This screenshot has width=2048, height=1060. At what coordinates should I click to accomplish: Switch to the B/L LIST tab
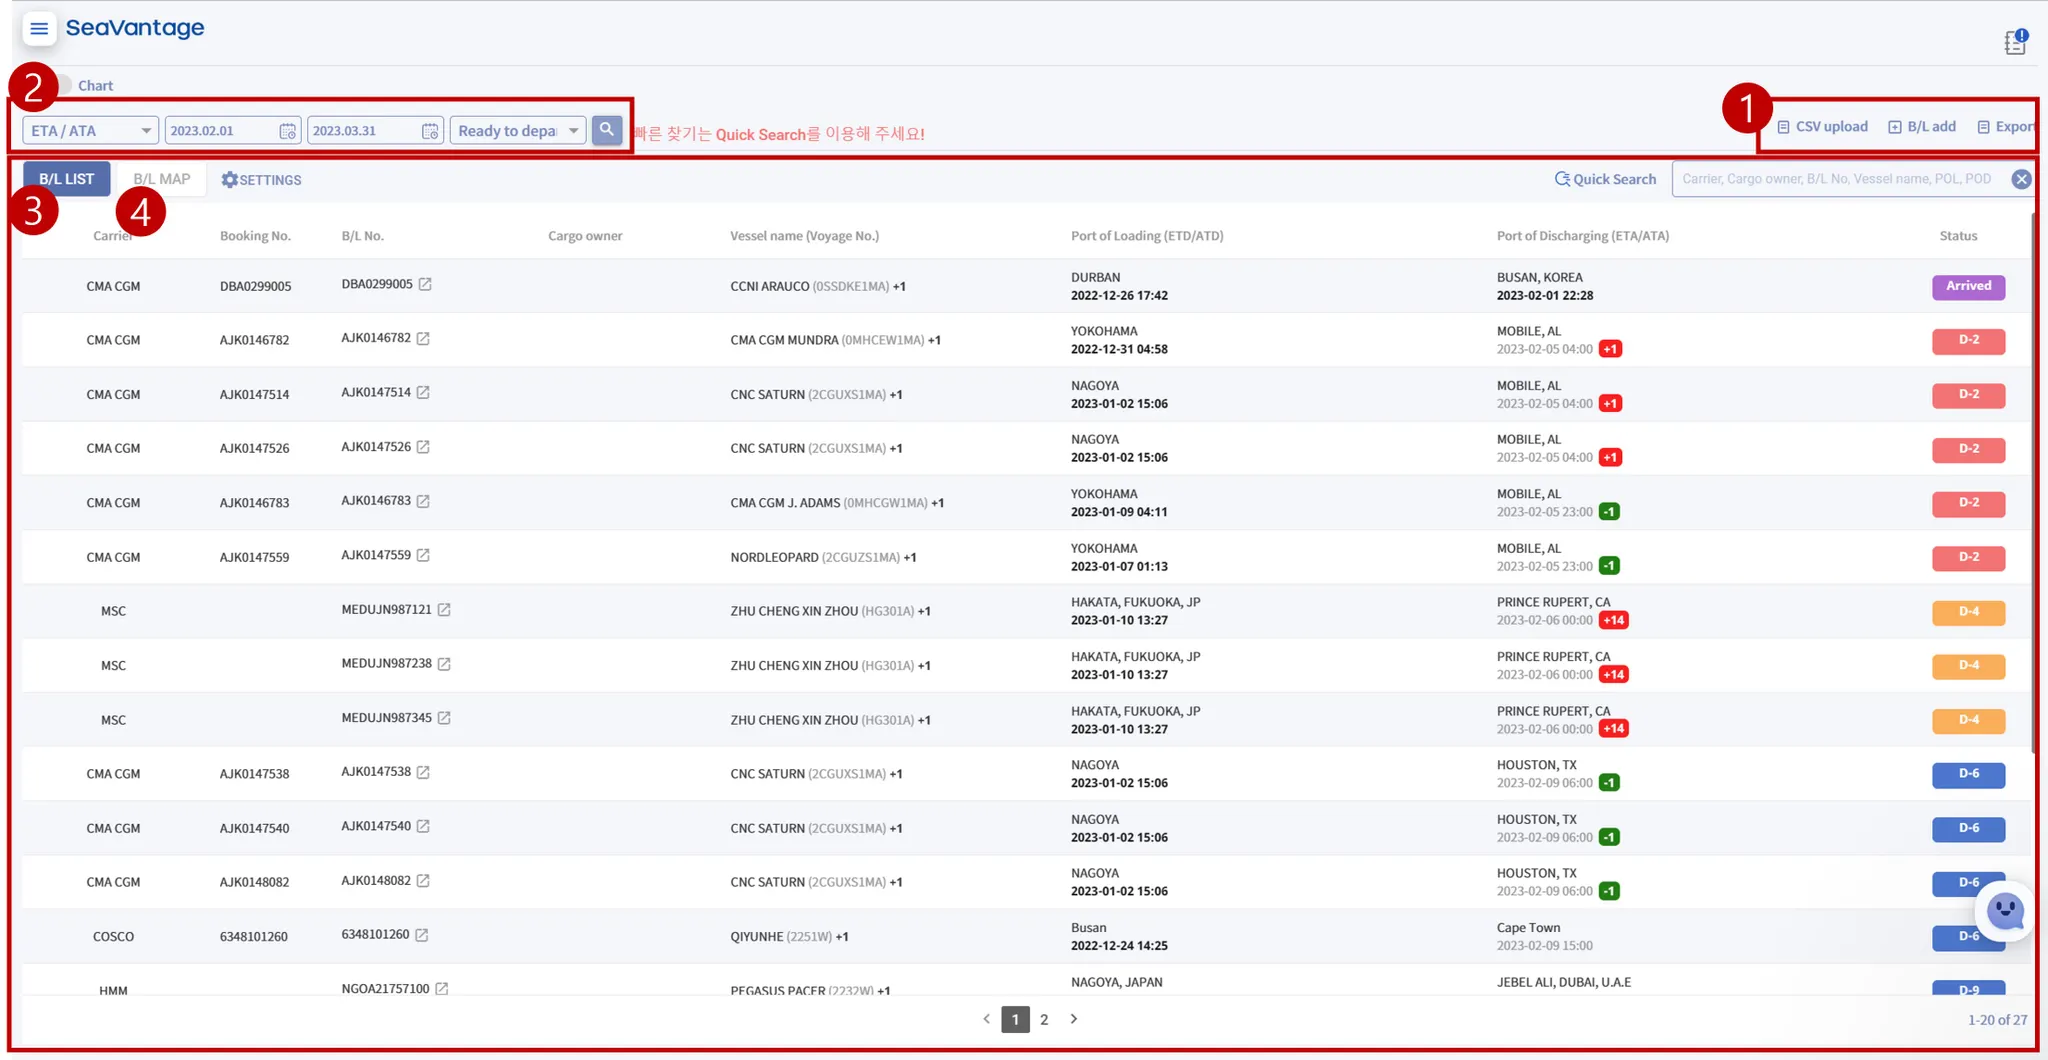(x=67, y=179)
